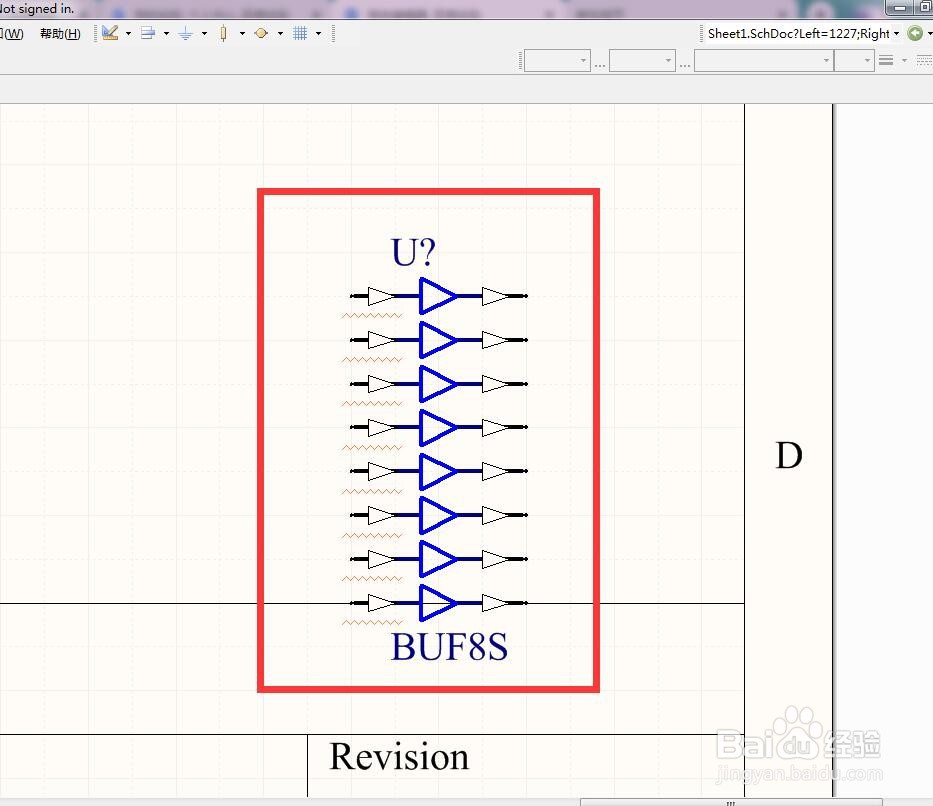The image size is (933, 806).
Task: Click the ellipsis button after second combo box
Action: 685,64
